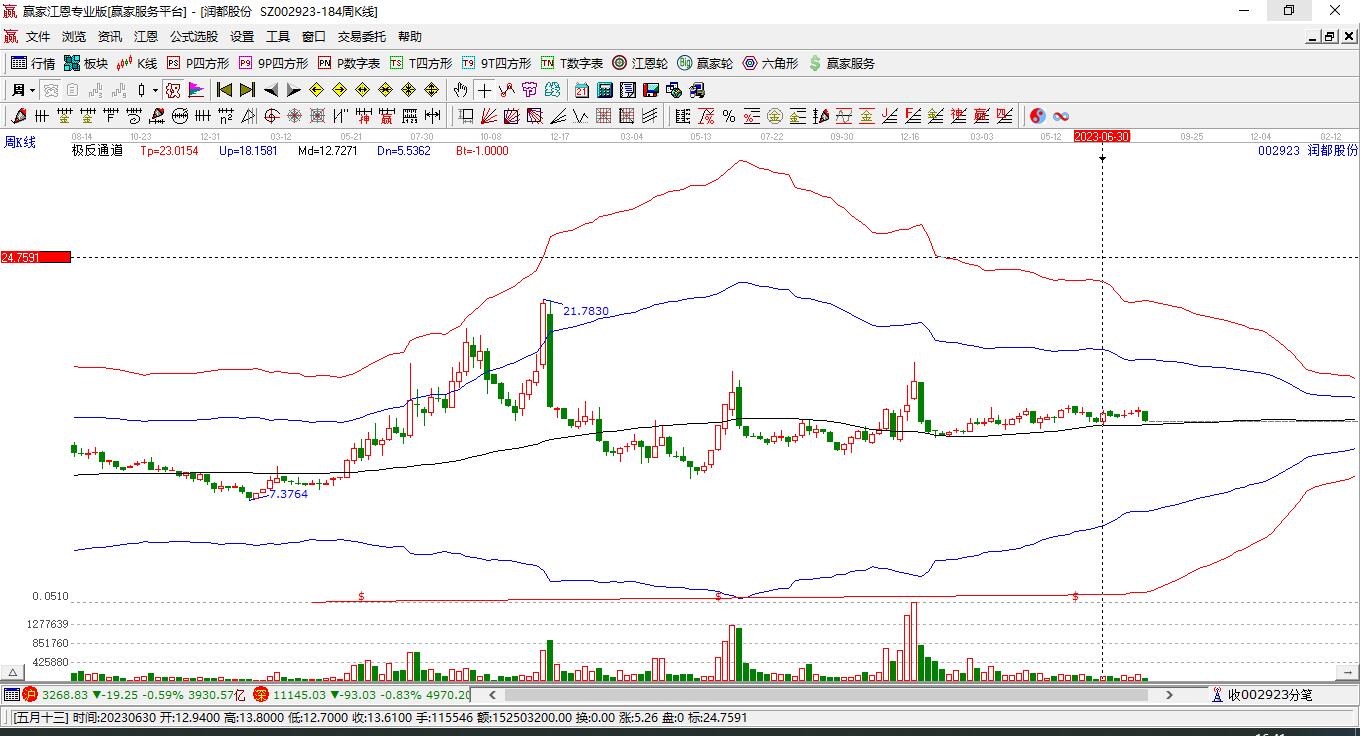Click the horizontal scrollbar right arrow
Screen dimensions: 1360x736
pos(1169,694)
